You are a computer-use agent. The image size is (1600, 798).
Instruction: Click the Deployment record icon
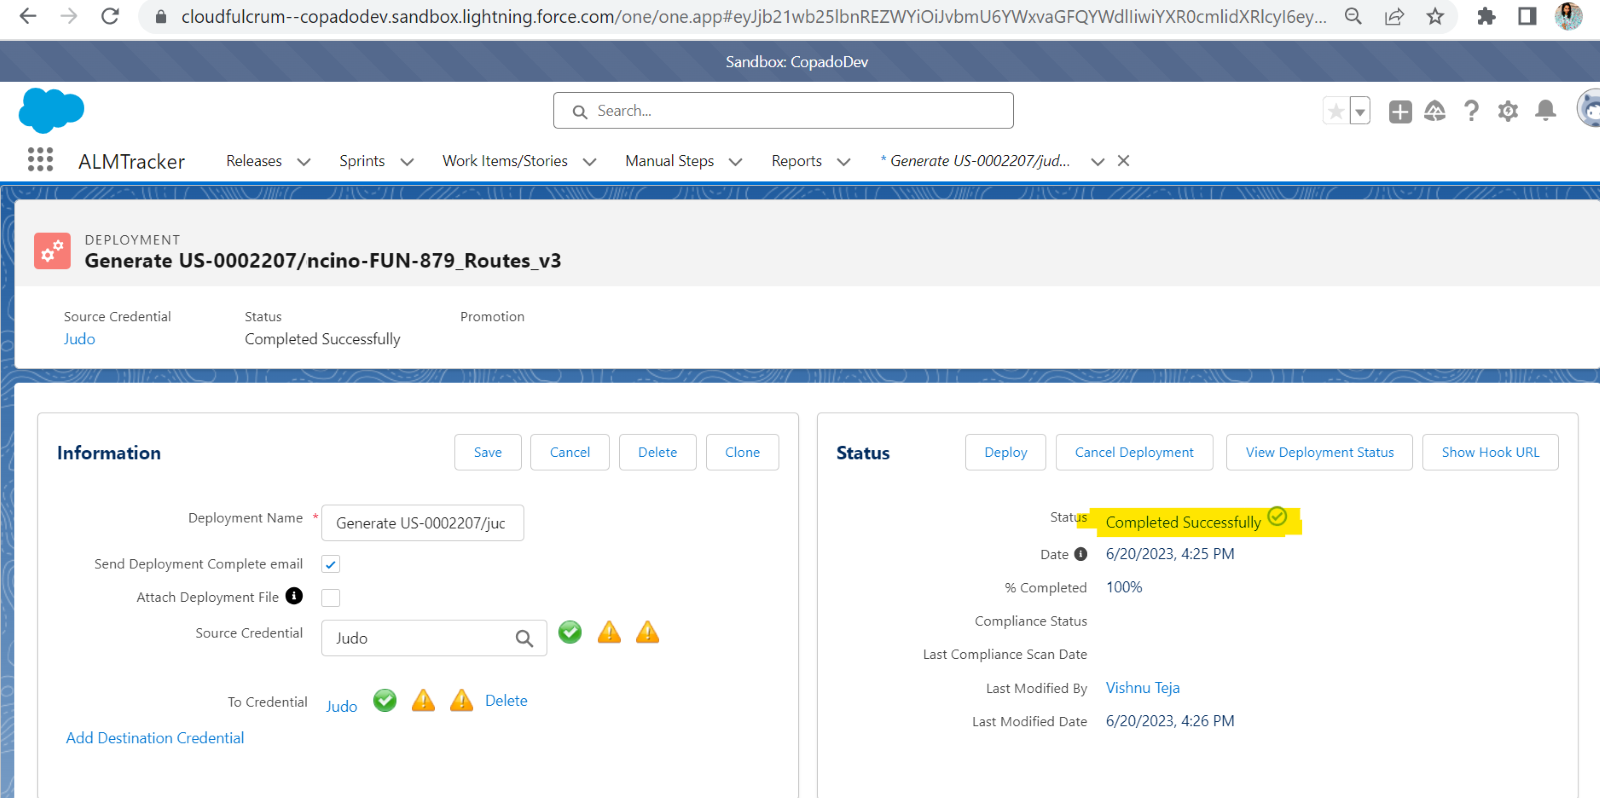pyautogui.click(x=52, y=250)
